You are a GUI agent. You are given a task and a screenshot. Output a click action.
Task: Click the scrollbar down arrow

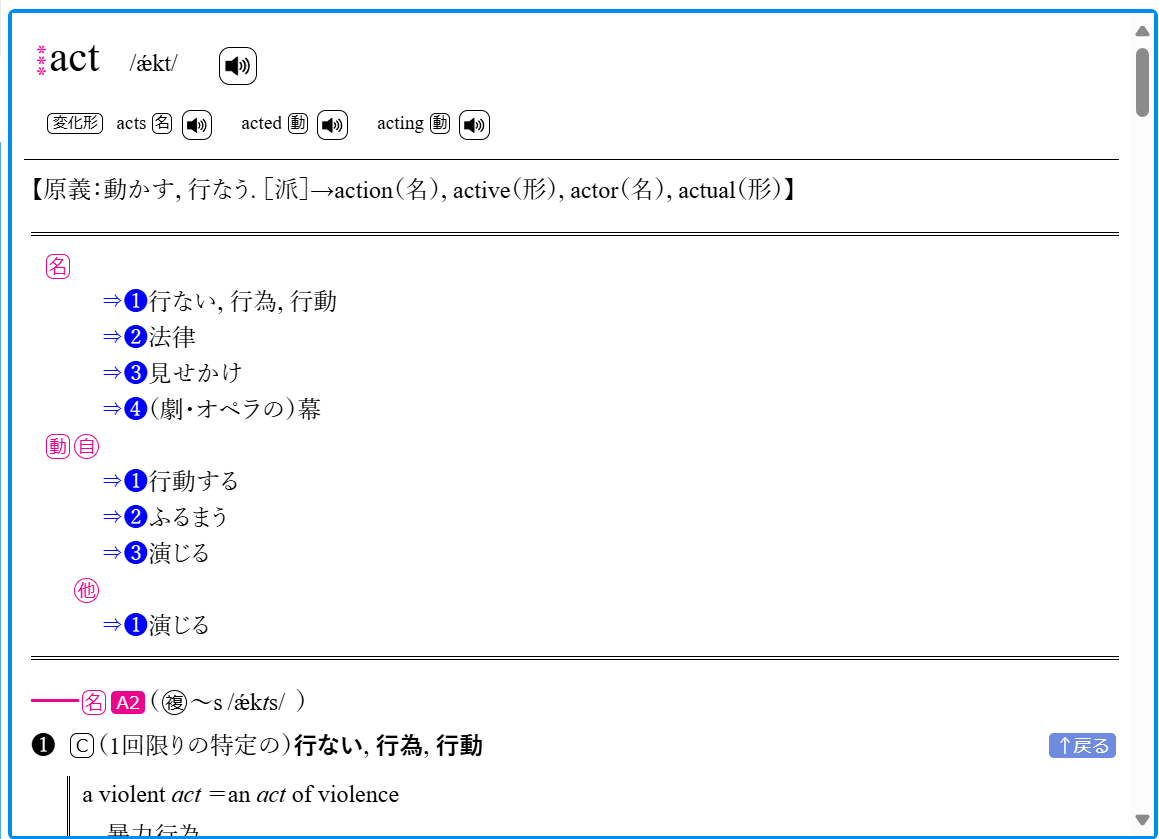coord(1143,819)
